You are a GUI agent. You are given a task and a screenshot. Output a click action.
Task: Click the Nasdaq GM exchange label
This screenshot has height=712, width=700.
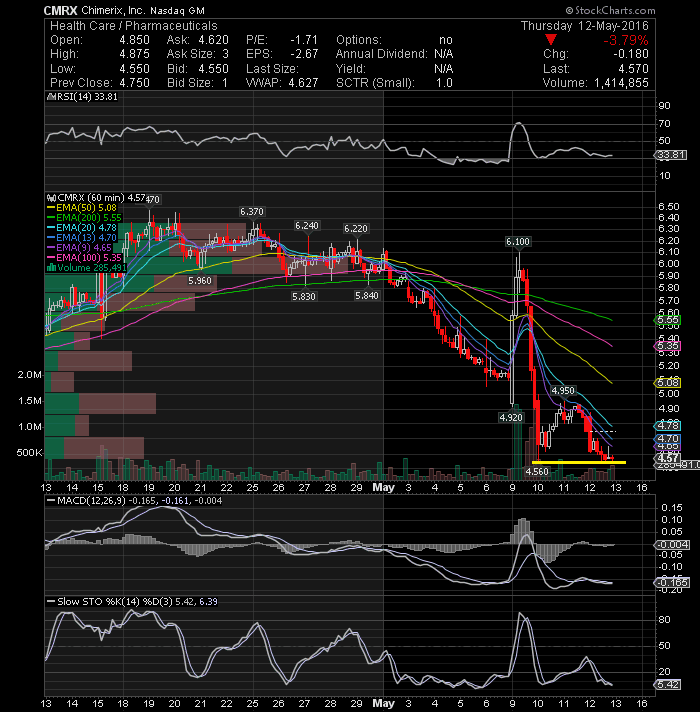pyautogui.click(x=177, y=10)
